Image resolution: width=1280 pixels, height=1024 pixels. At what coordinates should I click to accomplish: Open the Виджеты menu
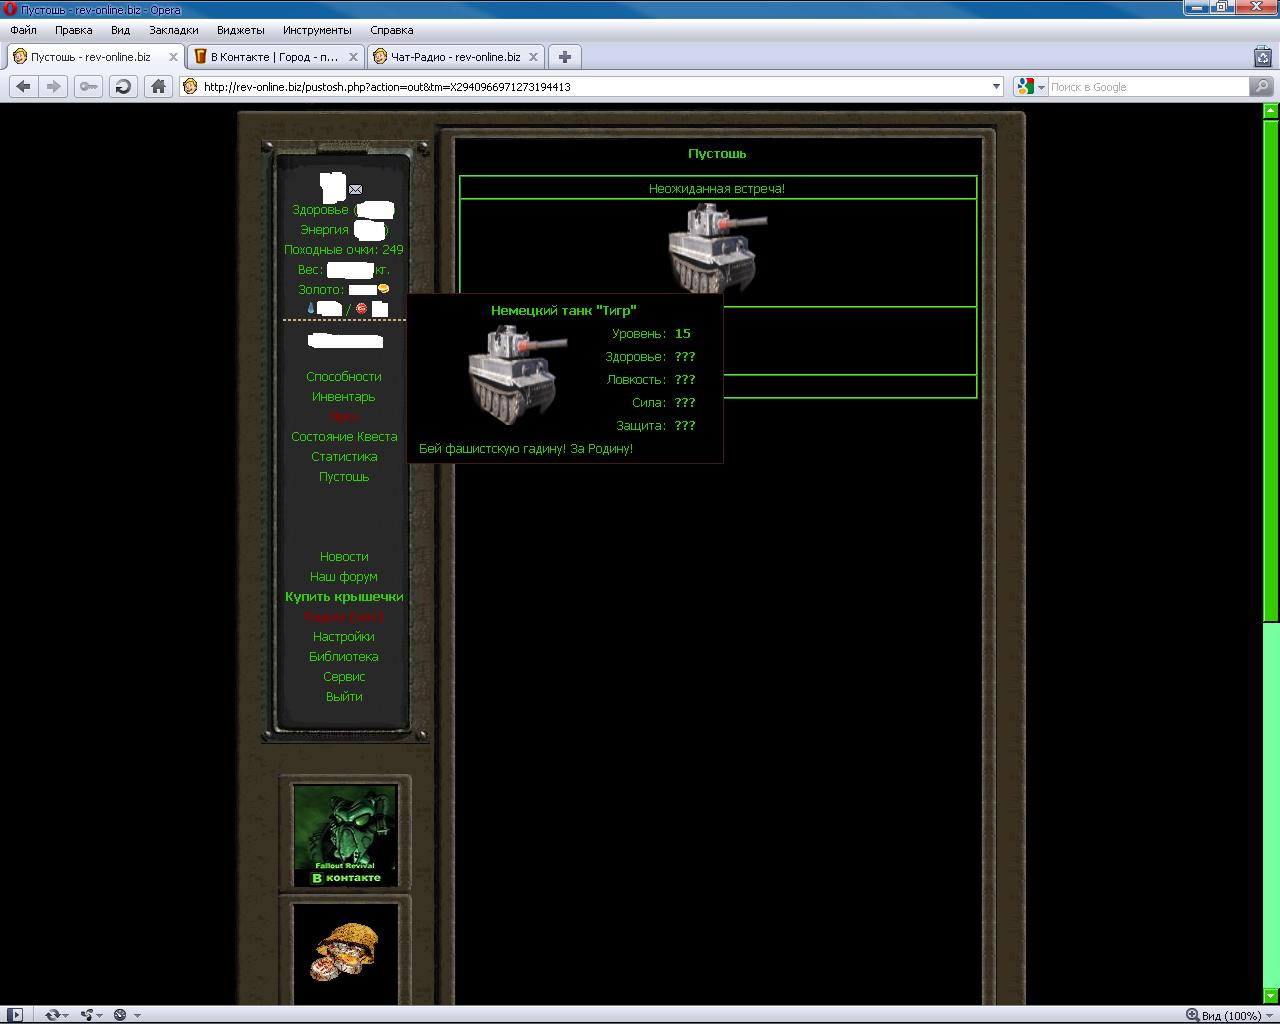pyautogui.click(x=241, y=30)
